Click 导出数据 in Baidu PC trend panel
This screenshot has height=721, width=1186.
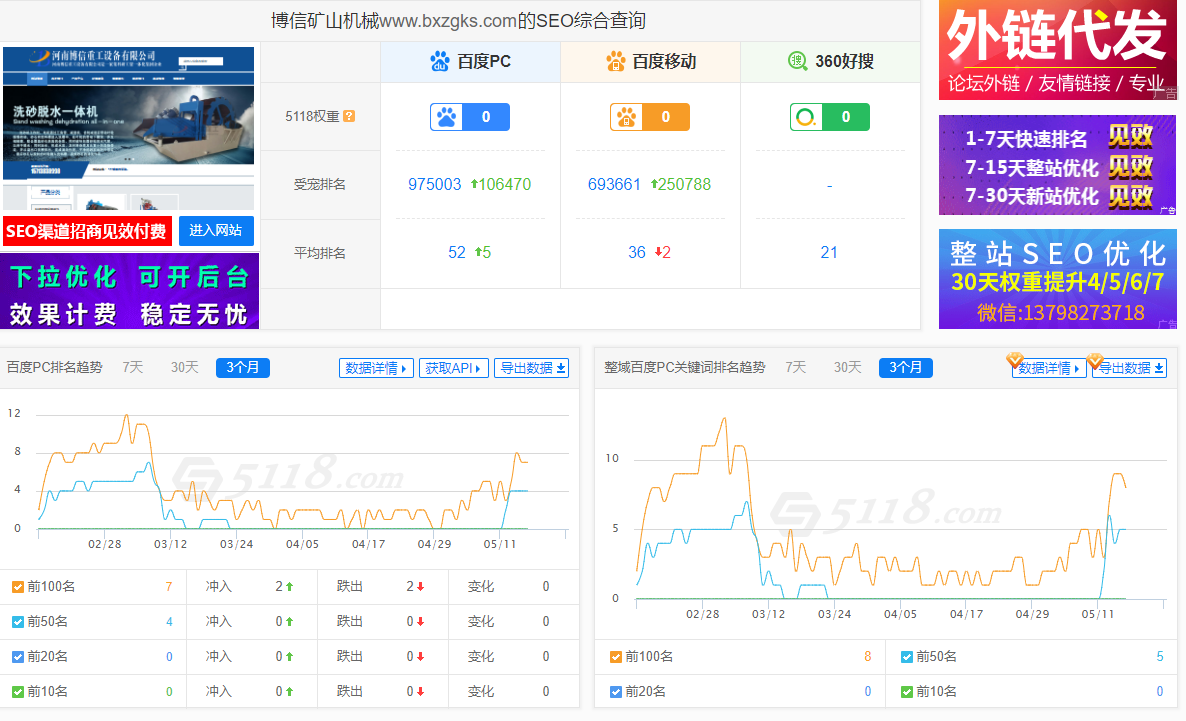(x=532, y=368)
